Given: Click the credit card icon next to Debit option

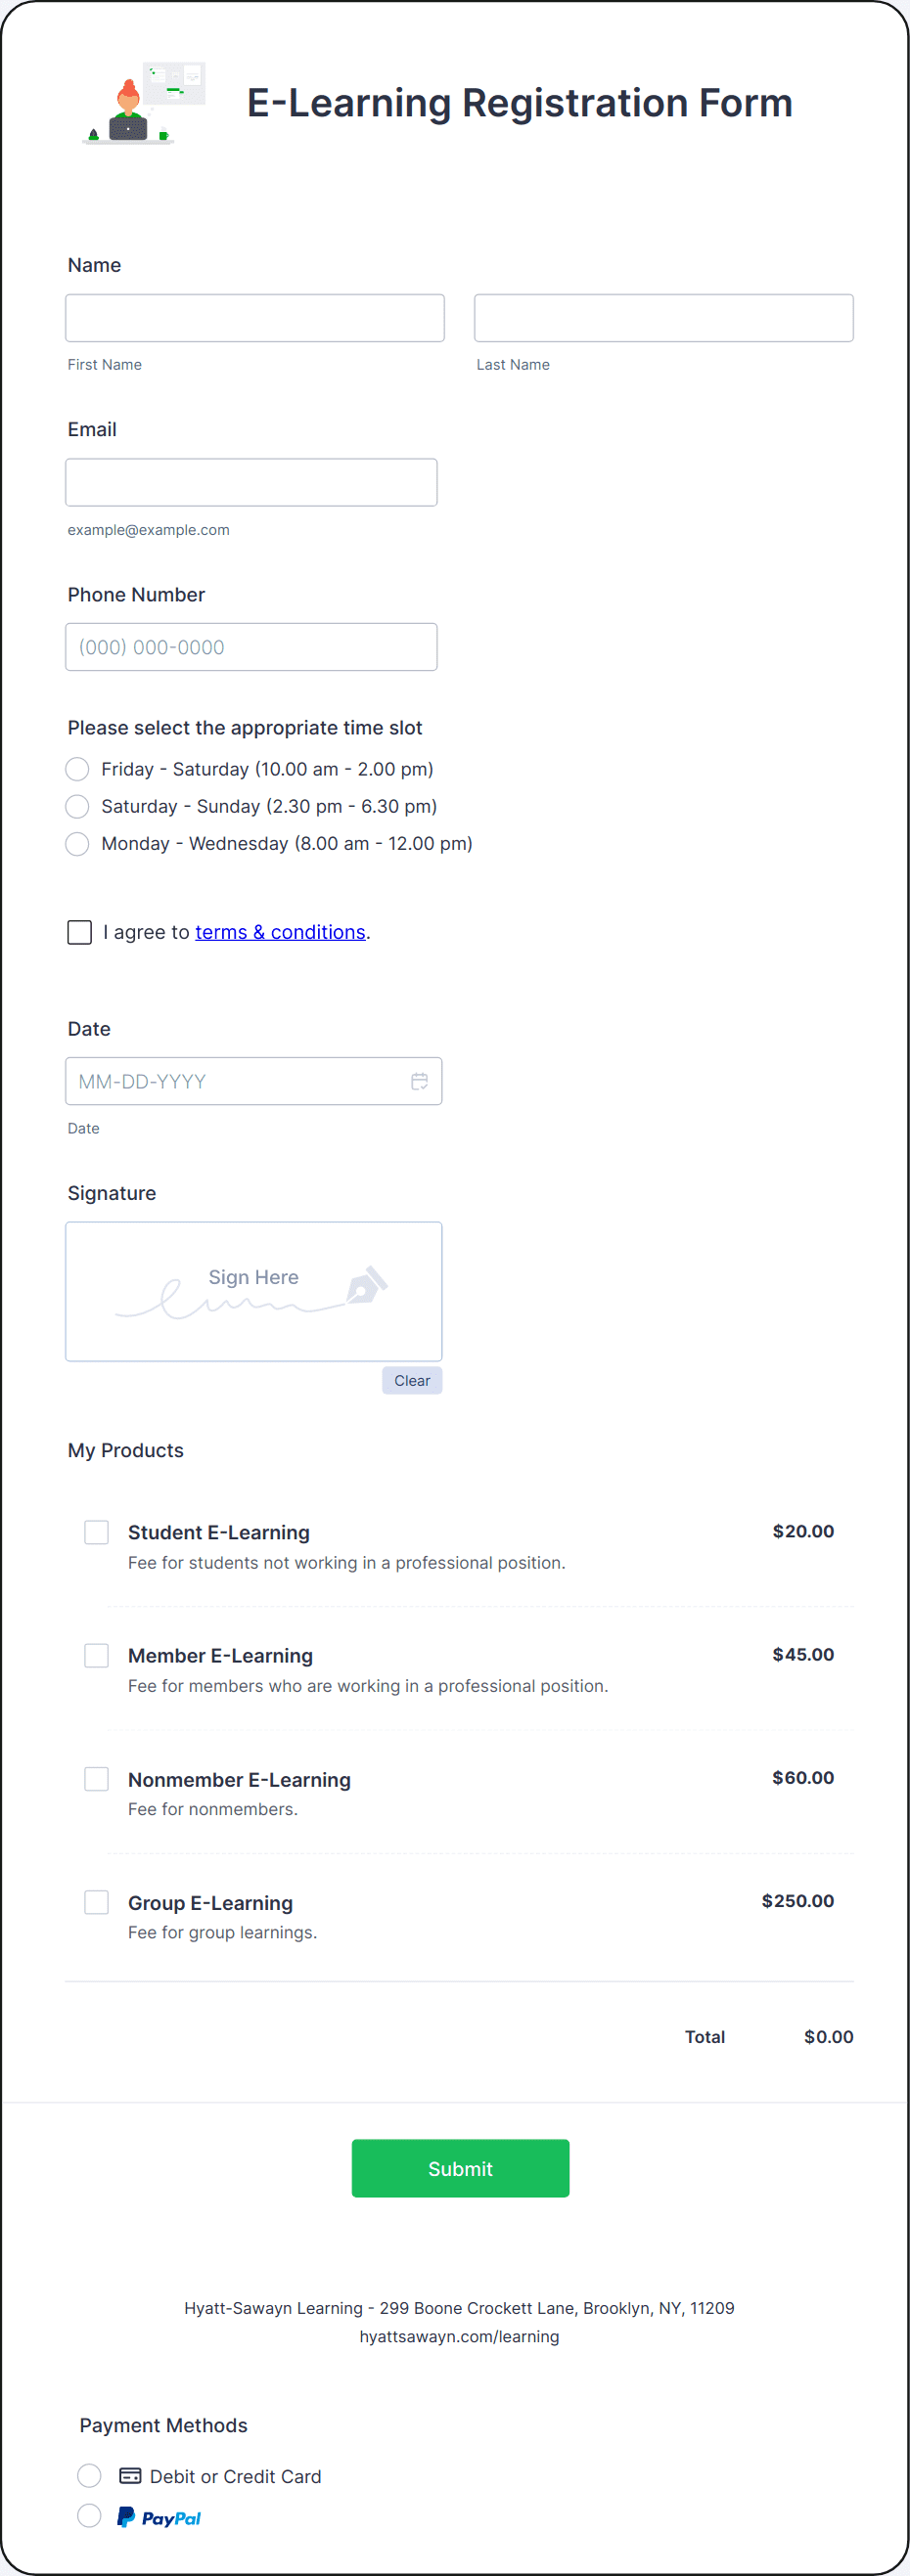Looking at the screenshot, I should [x=130, y=2476].
